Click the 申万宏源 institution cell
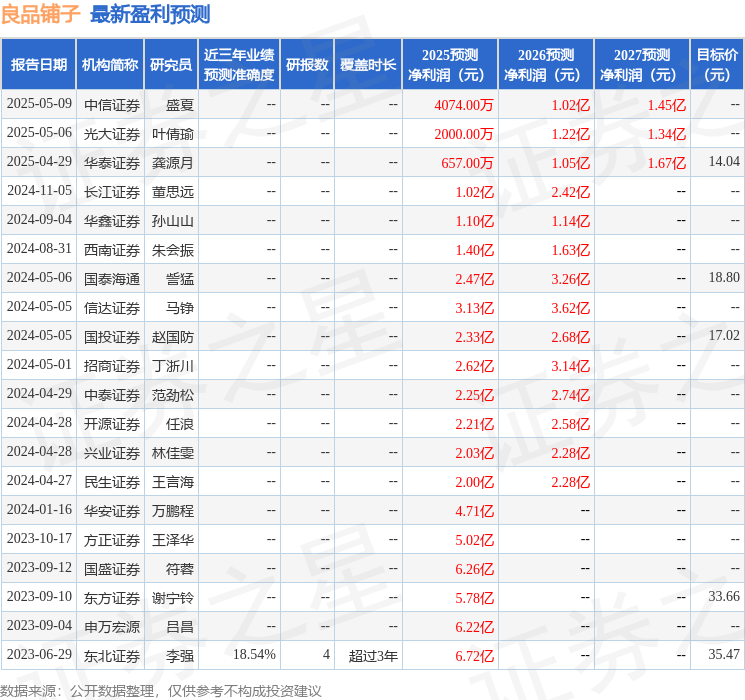The width and height of the screenshot is (745, 700). (x=112, y=627)
